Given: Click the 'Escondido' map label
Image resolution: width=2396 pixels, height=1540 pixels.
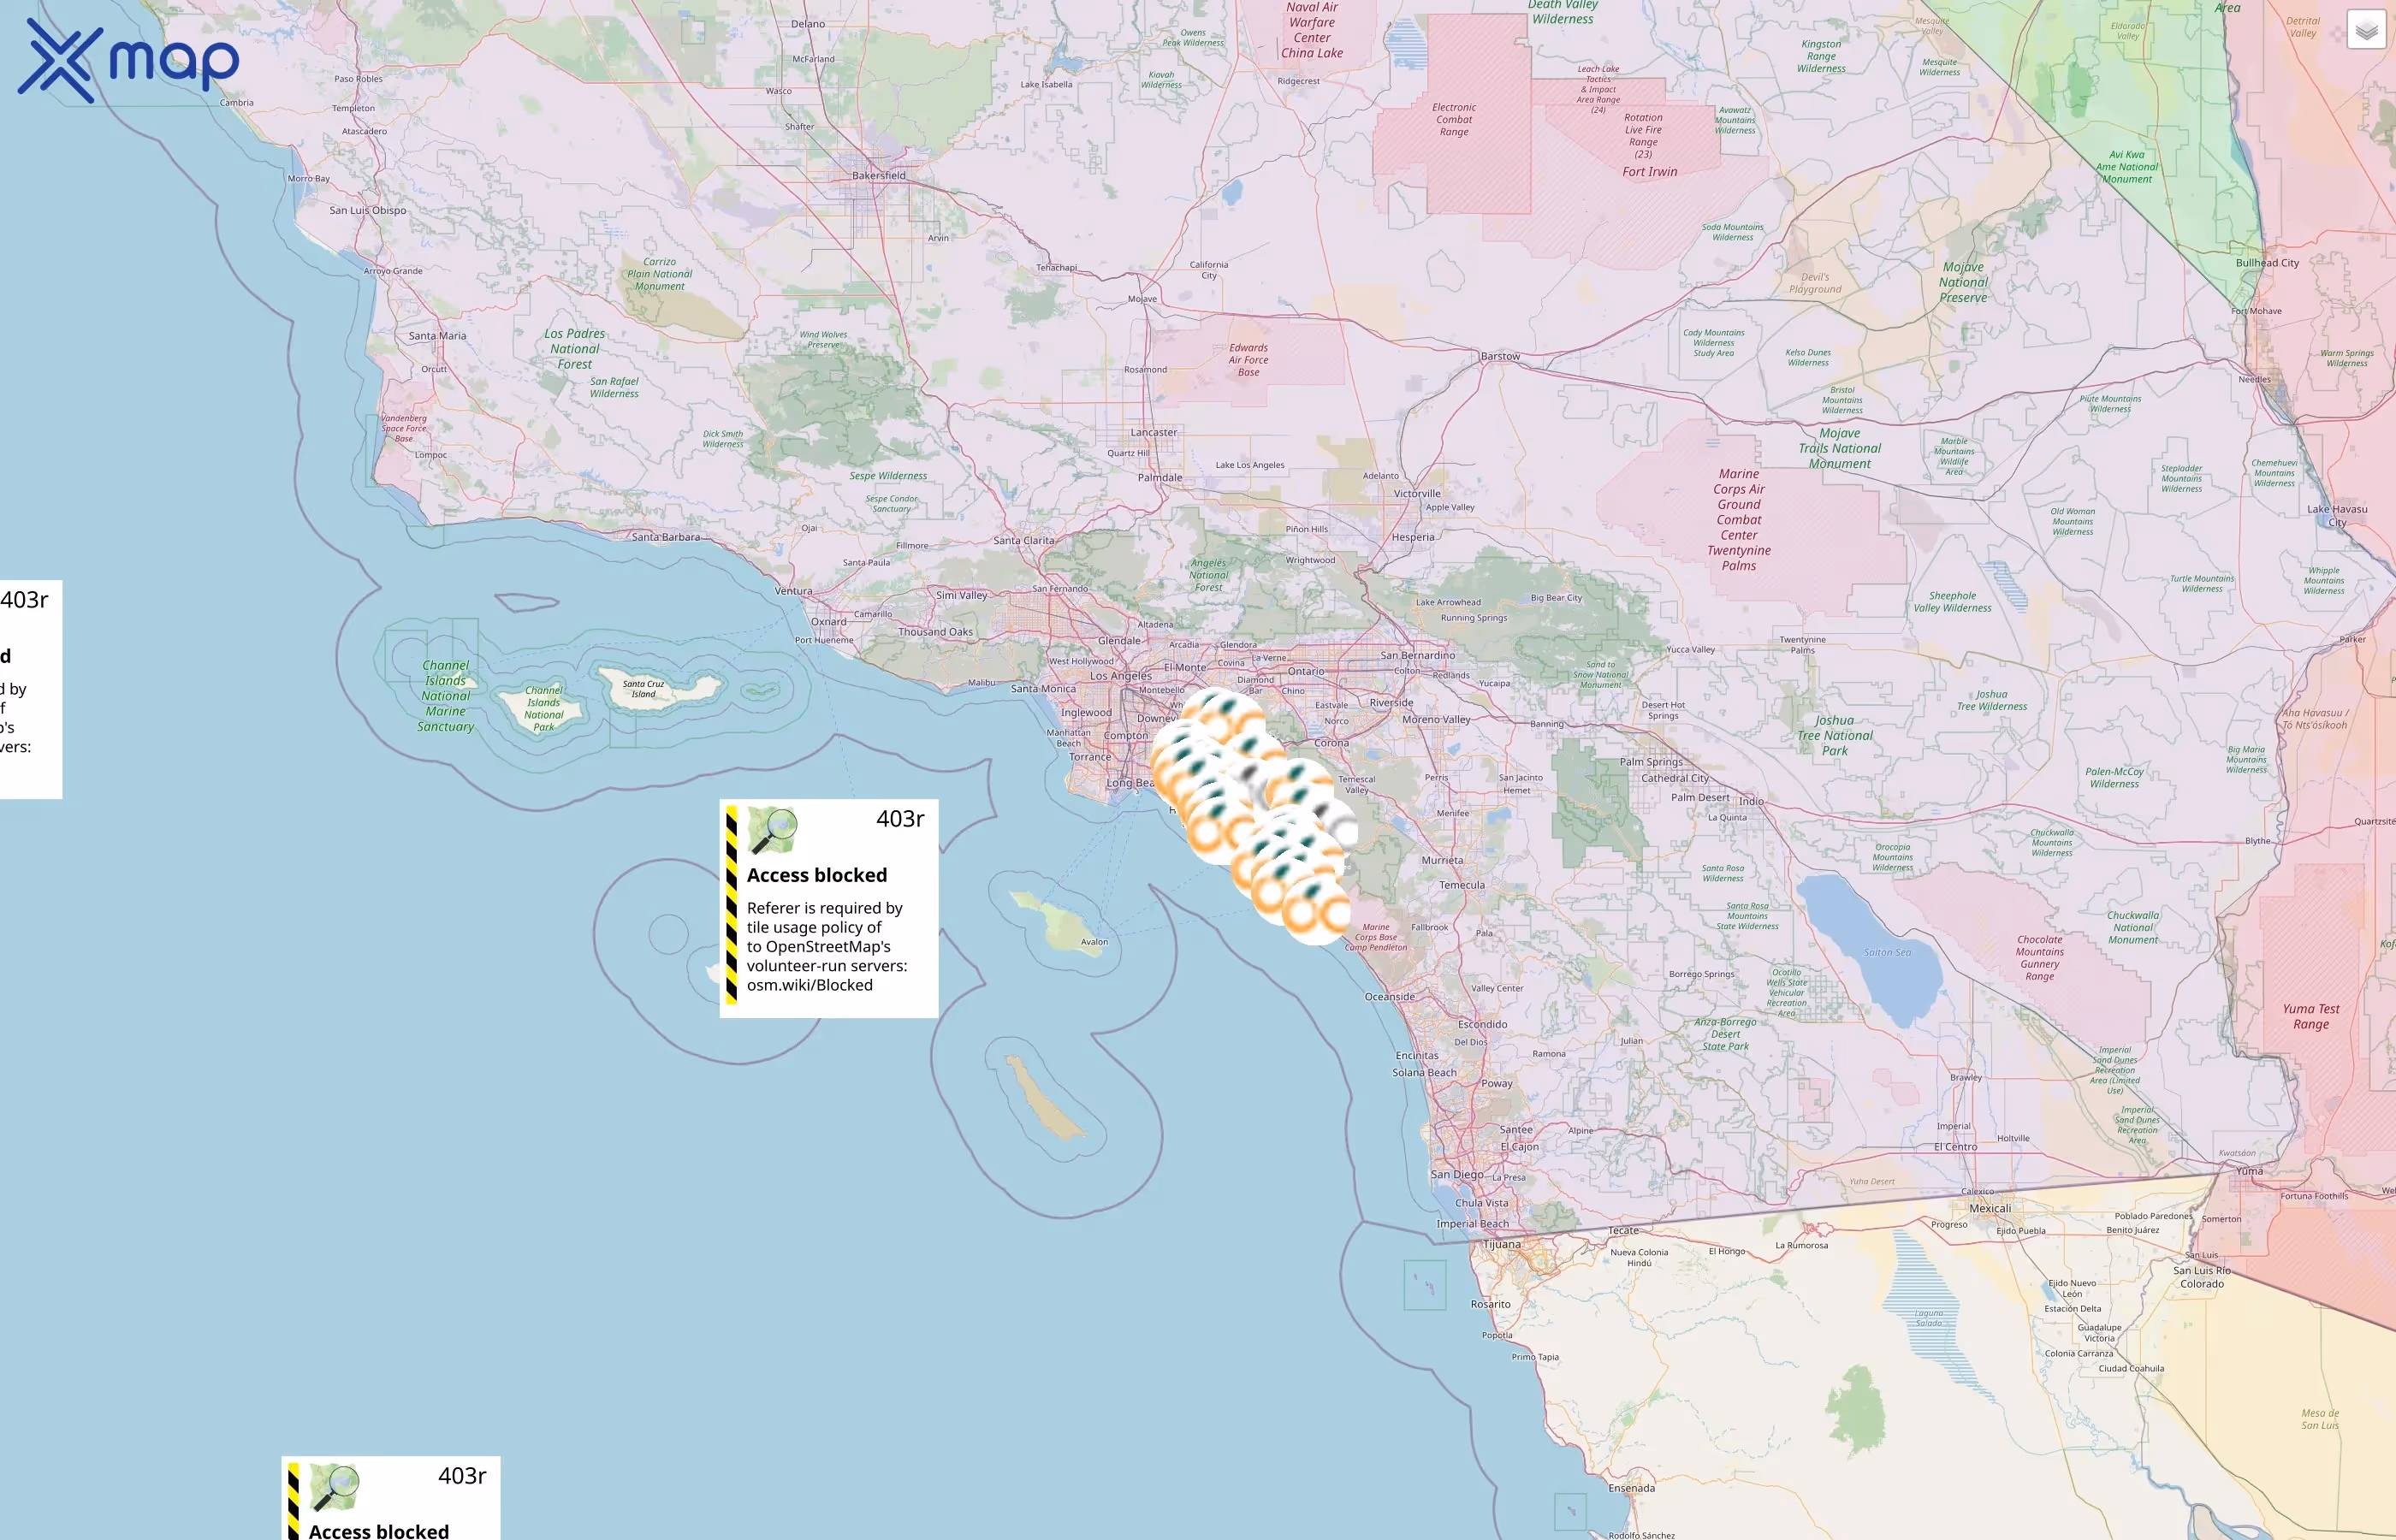Looking at the screenshot, I should [x=1482, y=1025].
